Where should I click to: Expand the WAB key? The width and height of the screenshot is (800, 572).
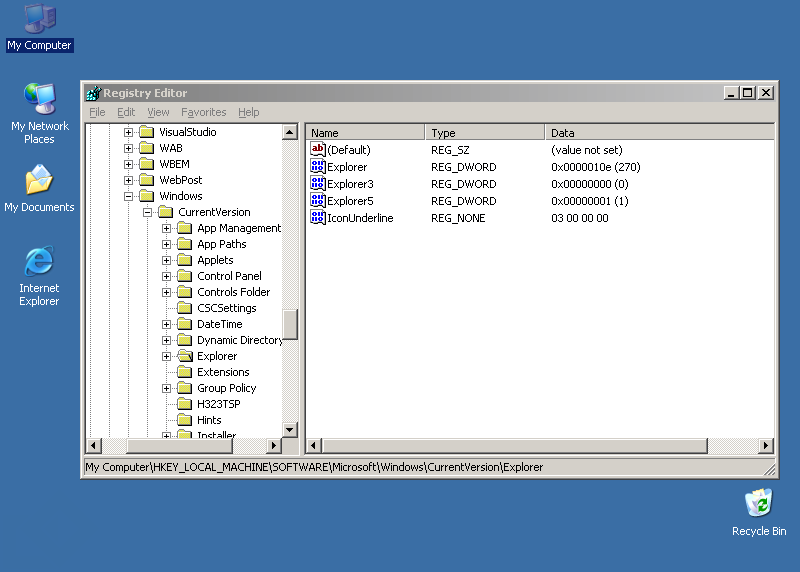129,148
